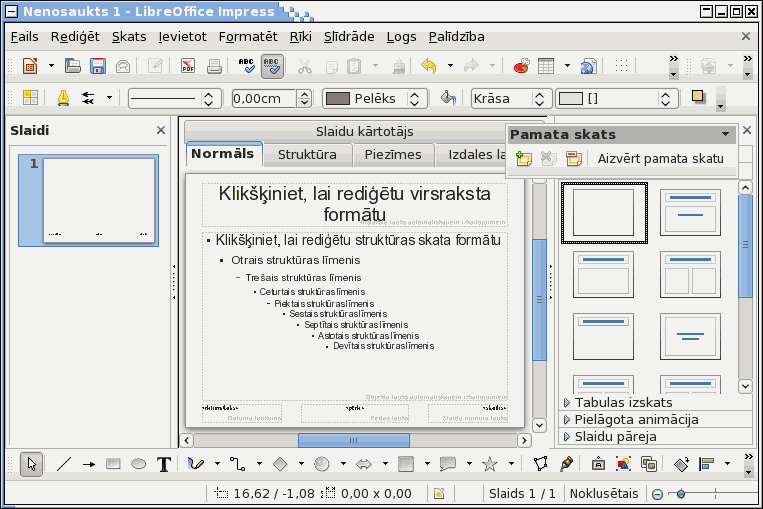Screen dimensions: 763x509
Task: Click the Pelēks gray color swatch
Action: (x=338, y=99)
